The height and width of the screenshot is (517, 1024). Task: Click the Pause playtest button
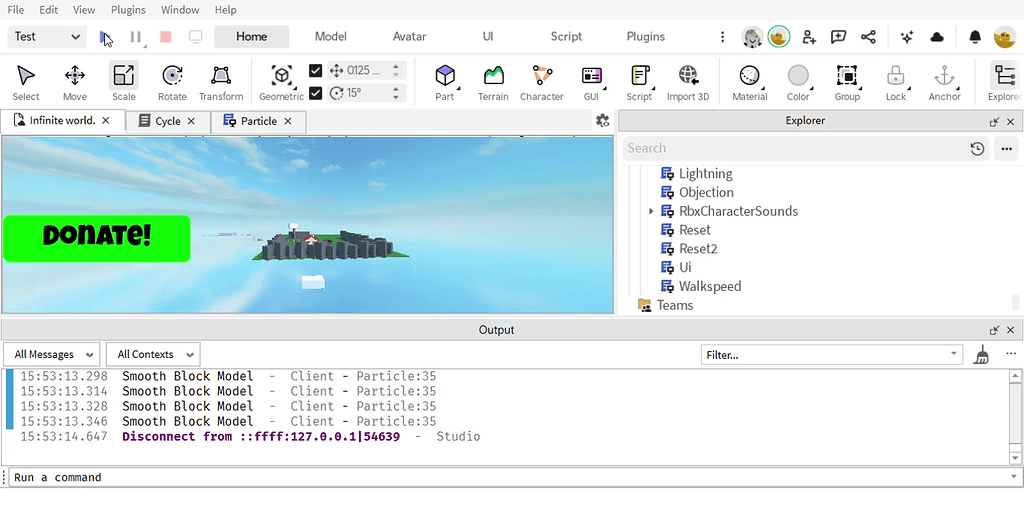[136, 37]
